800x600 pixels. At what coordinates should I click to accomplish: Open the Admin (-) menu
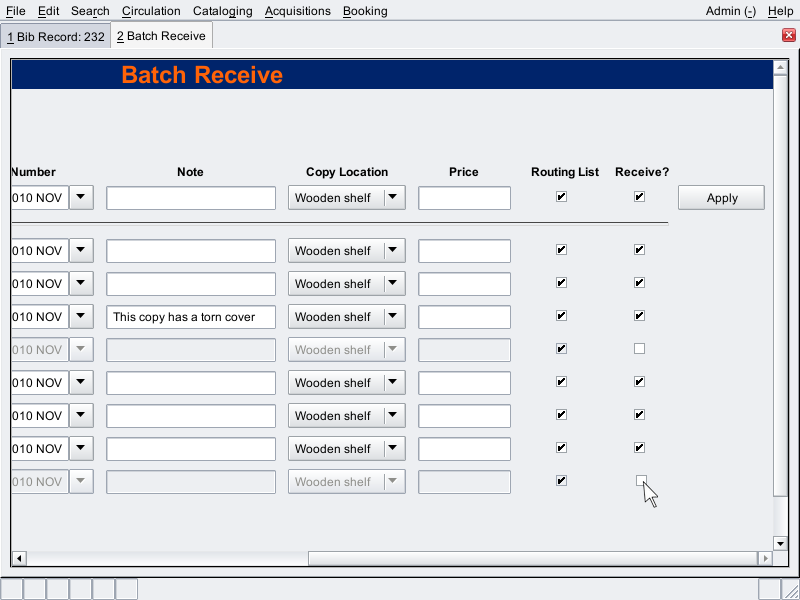[730, 11]
